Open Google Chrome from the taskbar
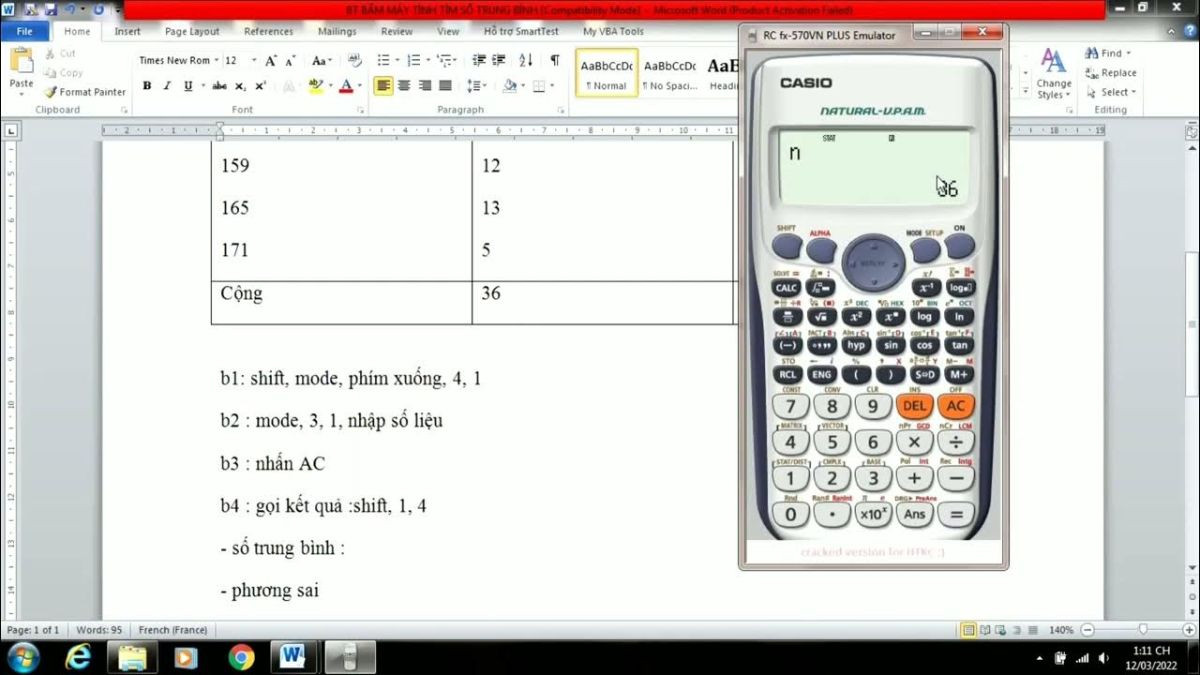The height and width of the screenshot is (675, 1200). (x=241, y=657)
